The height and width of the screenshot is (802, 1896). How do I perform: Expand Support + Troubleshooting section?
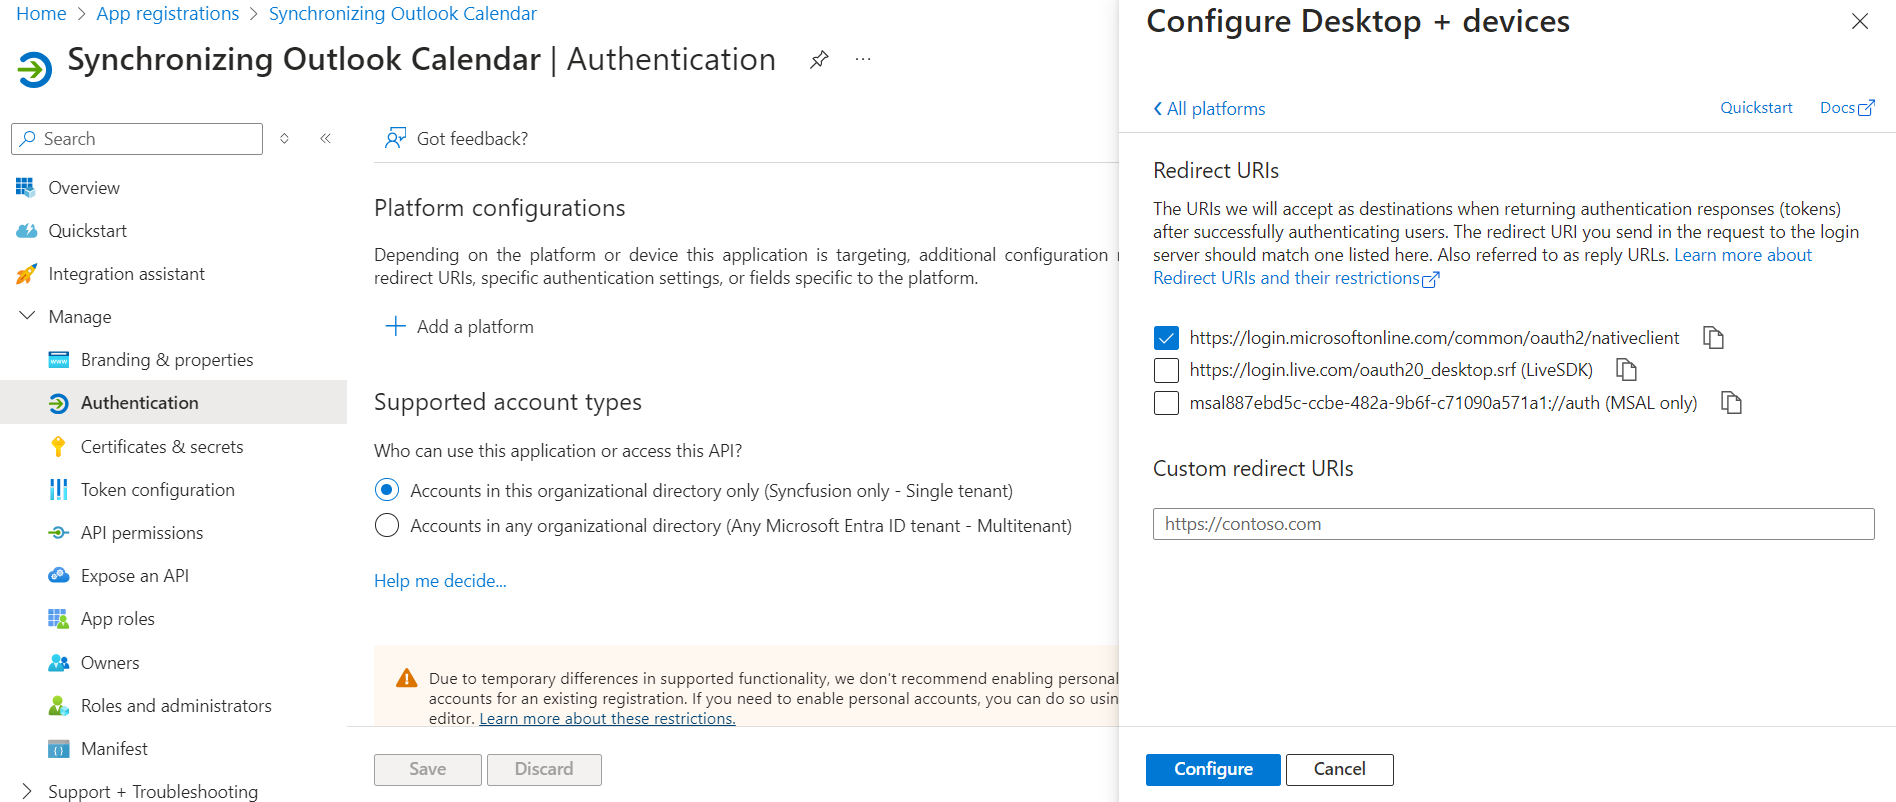(27, 791)
